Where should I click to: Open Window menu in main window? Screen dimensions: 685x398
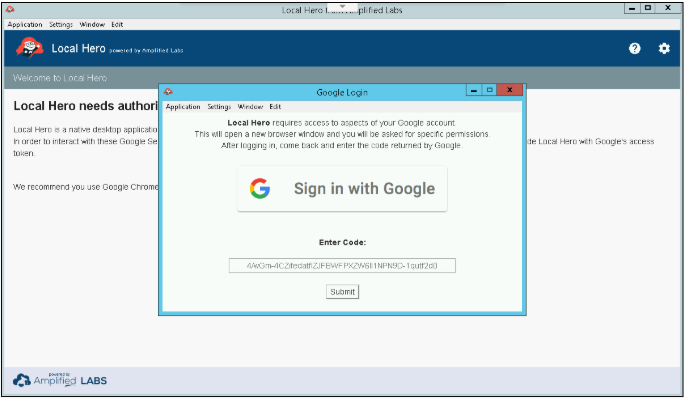[92, 24]
